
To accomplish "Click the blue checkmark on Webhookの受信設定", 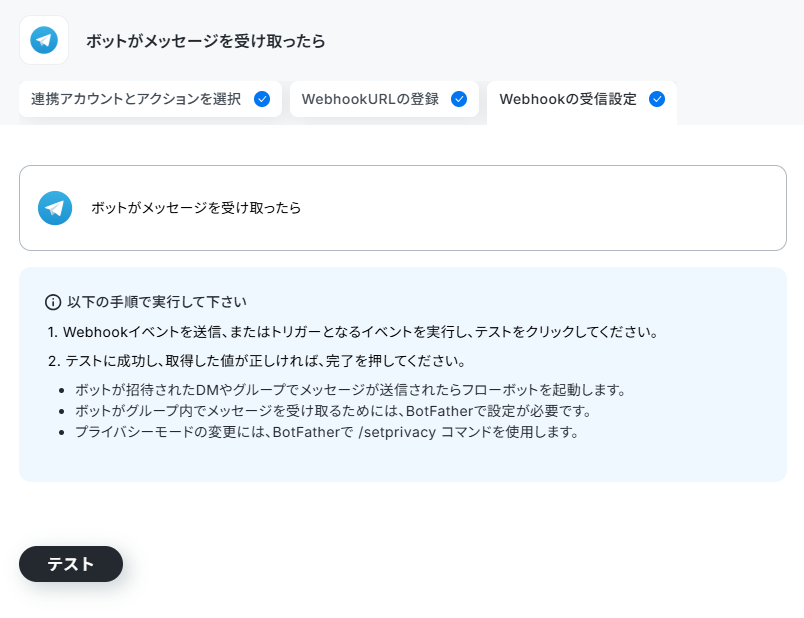I will pyautogui.click(x=657, y=99).
